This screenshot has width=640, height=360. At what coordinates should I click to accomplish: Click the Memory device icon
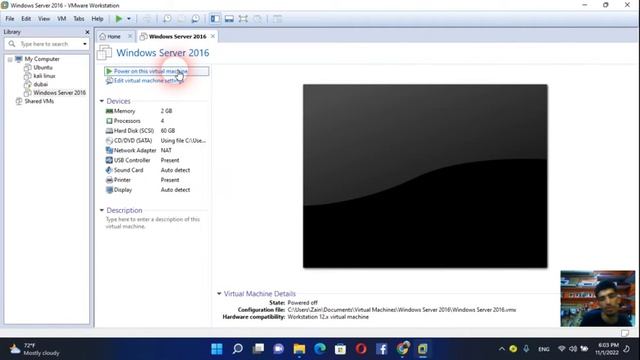[x=109, y=111]
